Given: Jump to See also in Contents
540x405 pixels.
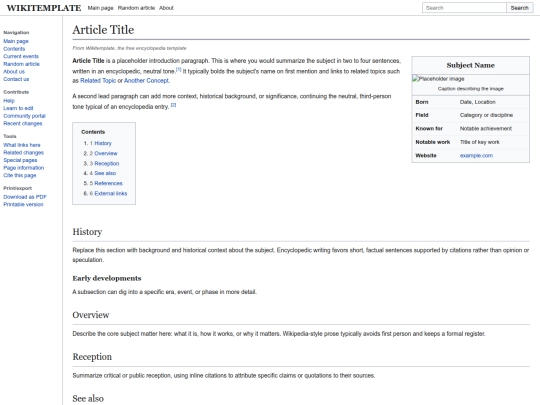Looking at the screenshot, I should tap(105, 173).
